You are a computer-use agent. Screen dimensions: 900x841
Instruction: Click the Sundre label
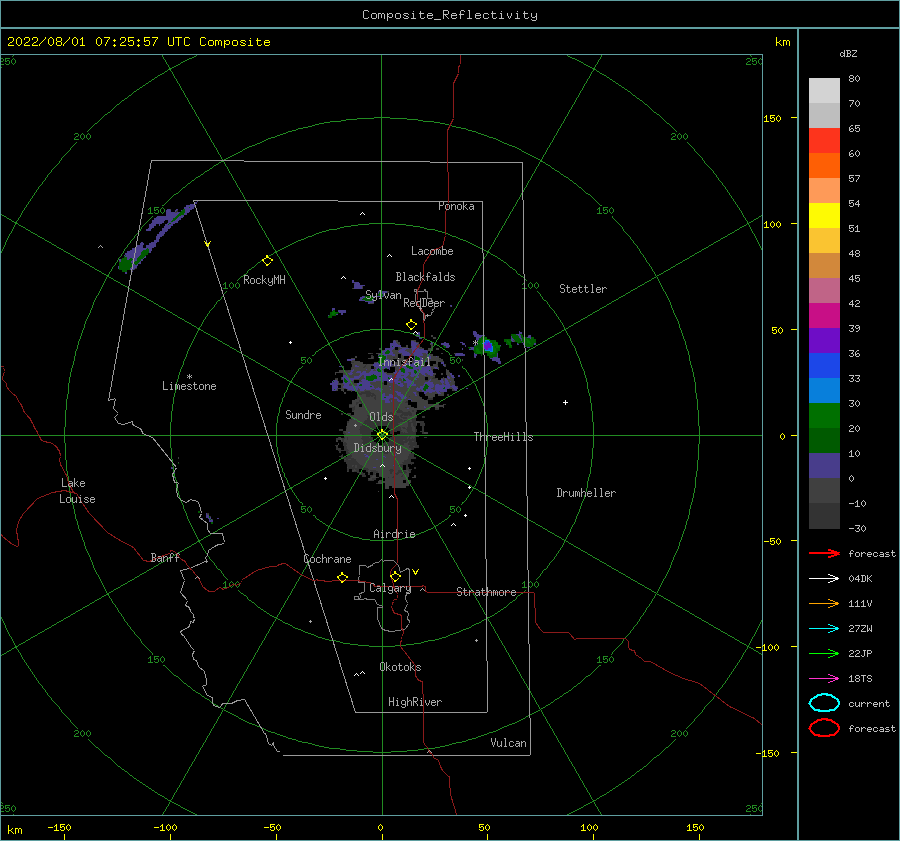click(303, 414)
